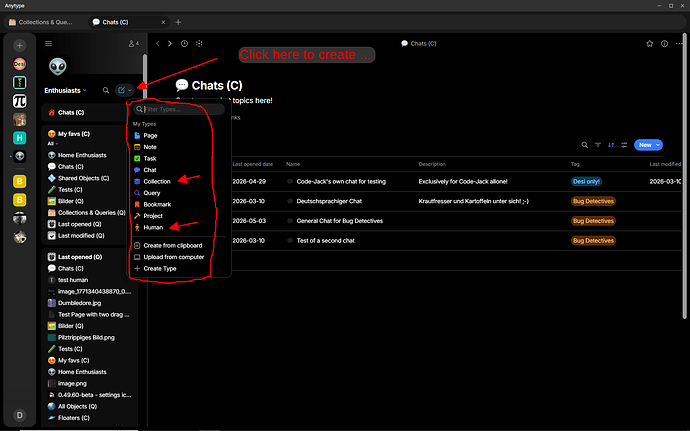Select the alien head space icon
Image resolution: width=690 pixels, height=431 pixels.
tap(19, 156)
